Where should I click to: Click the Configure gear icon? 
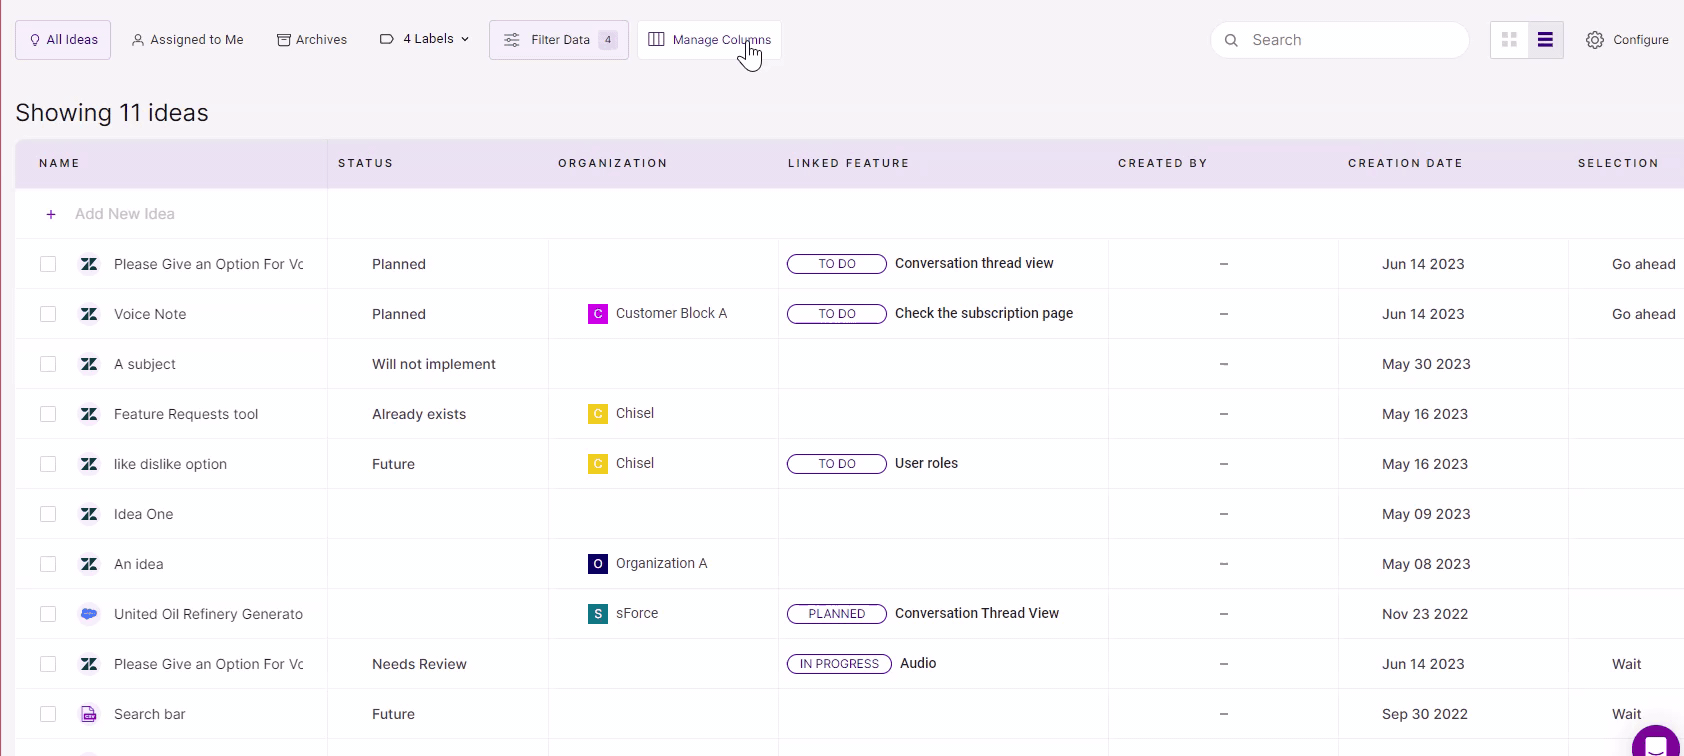tap(1595, 40)
